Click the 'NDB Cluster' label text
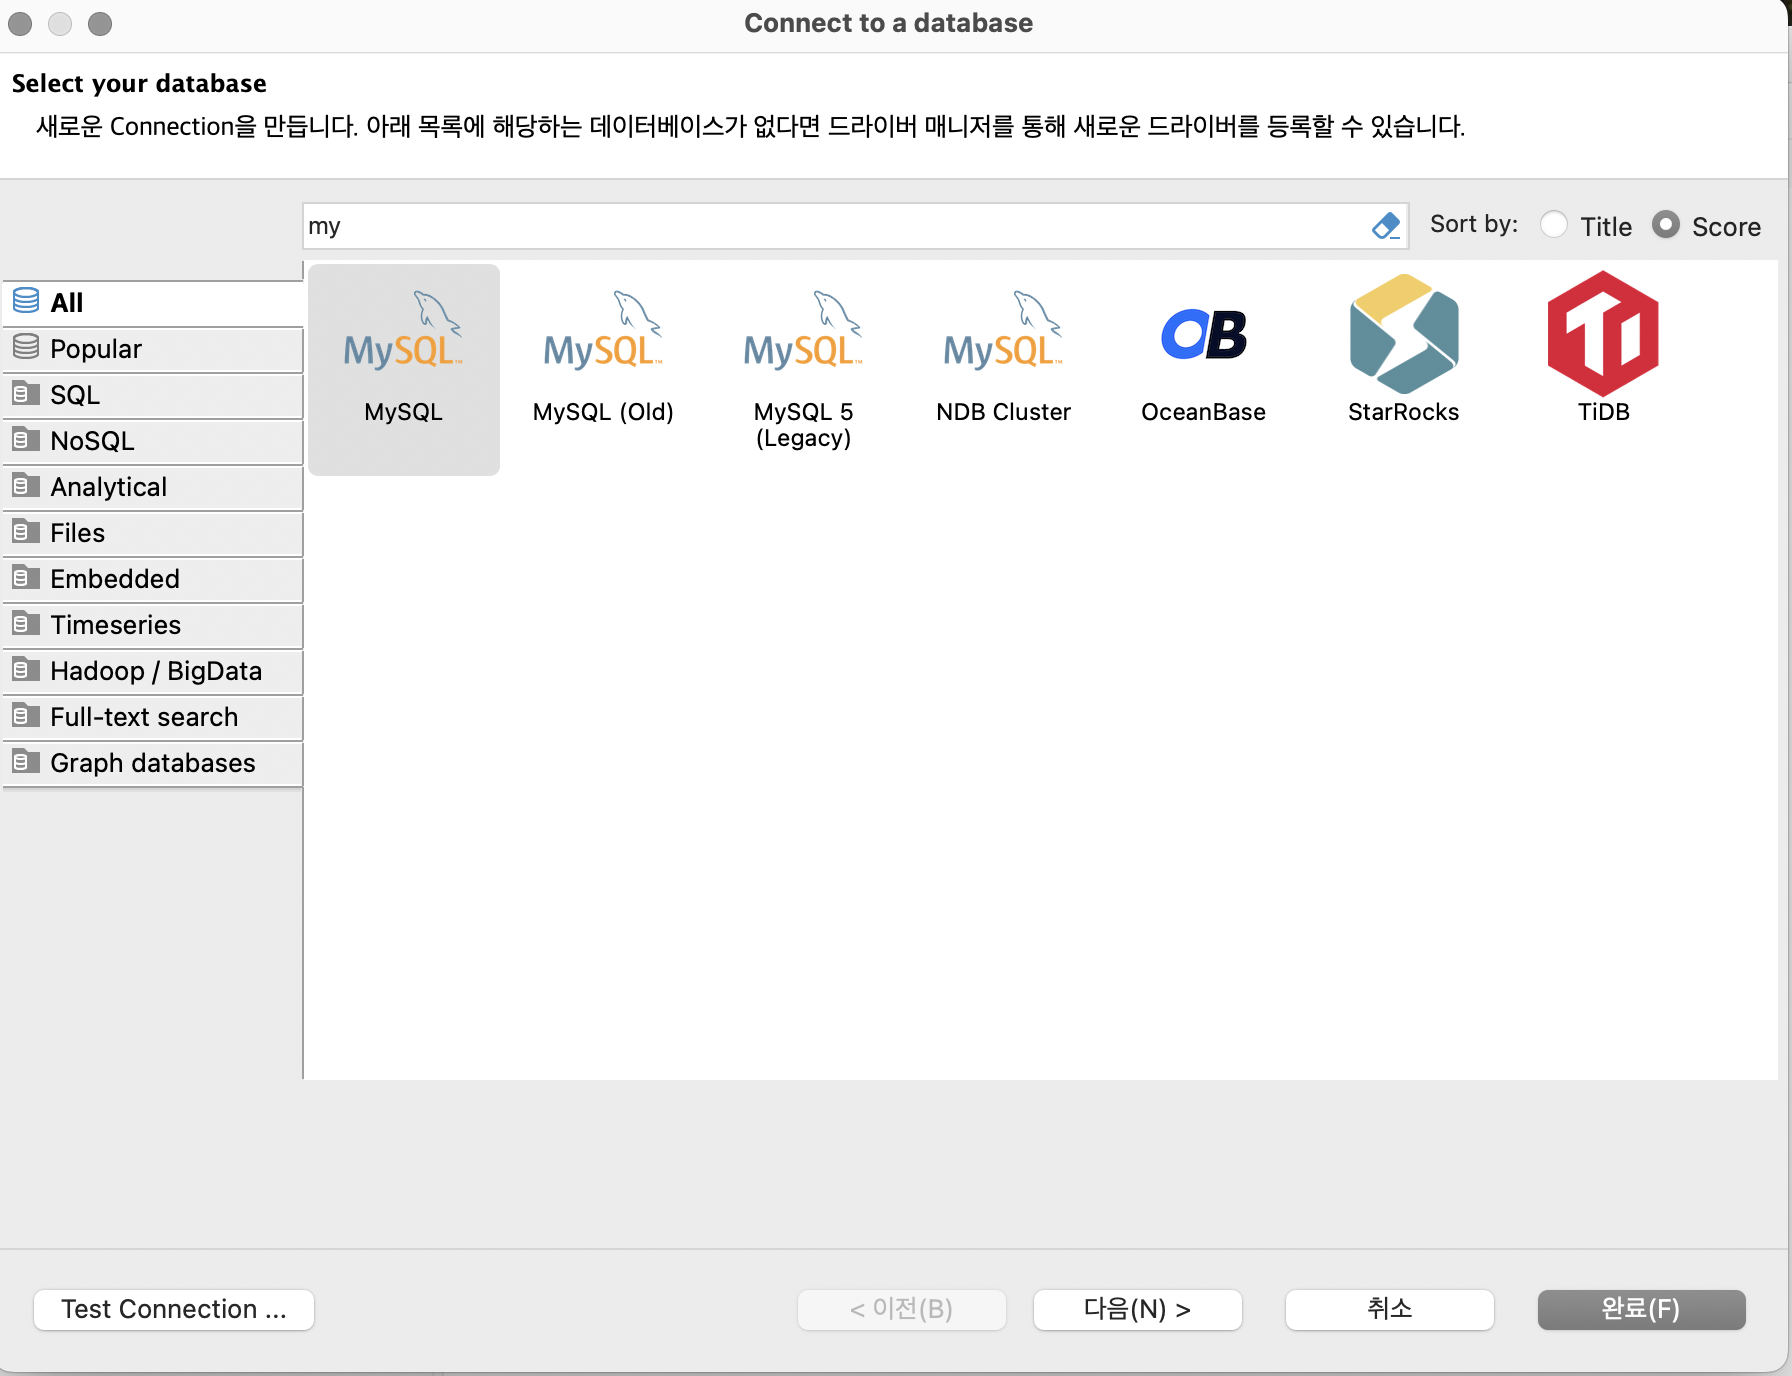This screenshot has width=1792, height=1376. tap(1003, 412)
